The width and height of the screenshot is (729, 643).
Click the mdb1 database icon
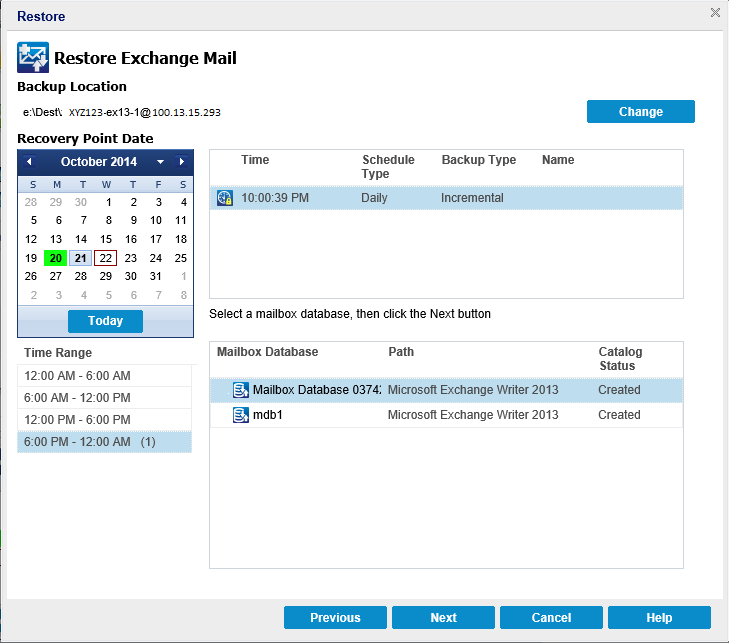(241, 414)
